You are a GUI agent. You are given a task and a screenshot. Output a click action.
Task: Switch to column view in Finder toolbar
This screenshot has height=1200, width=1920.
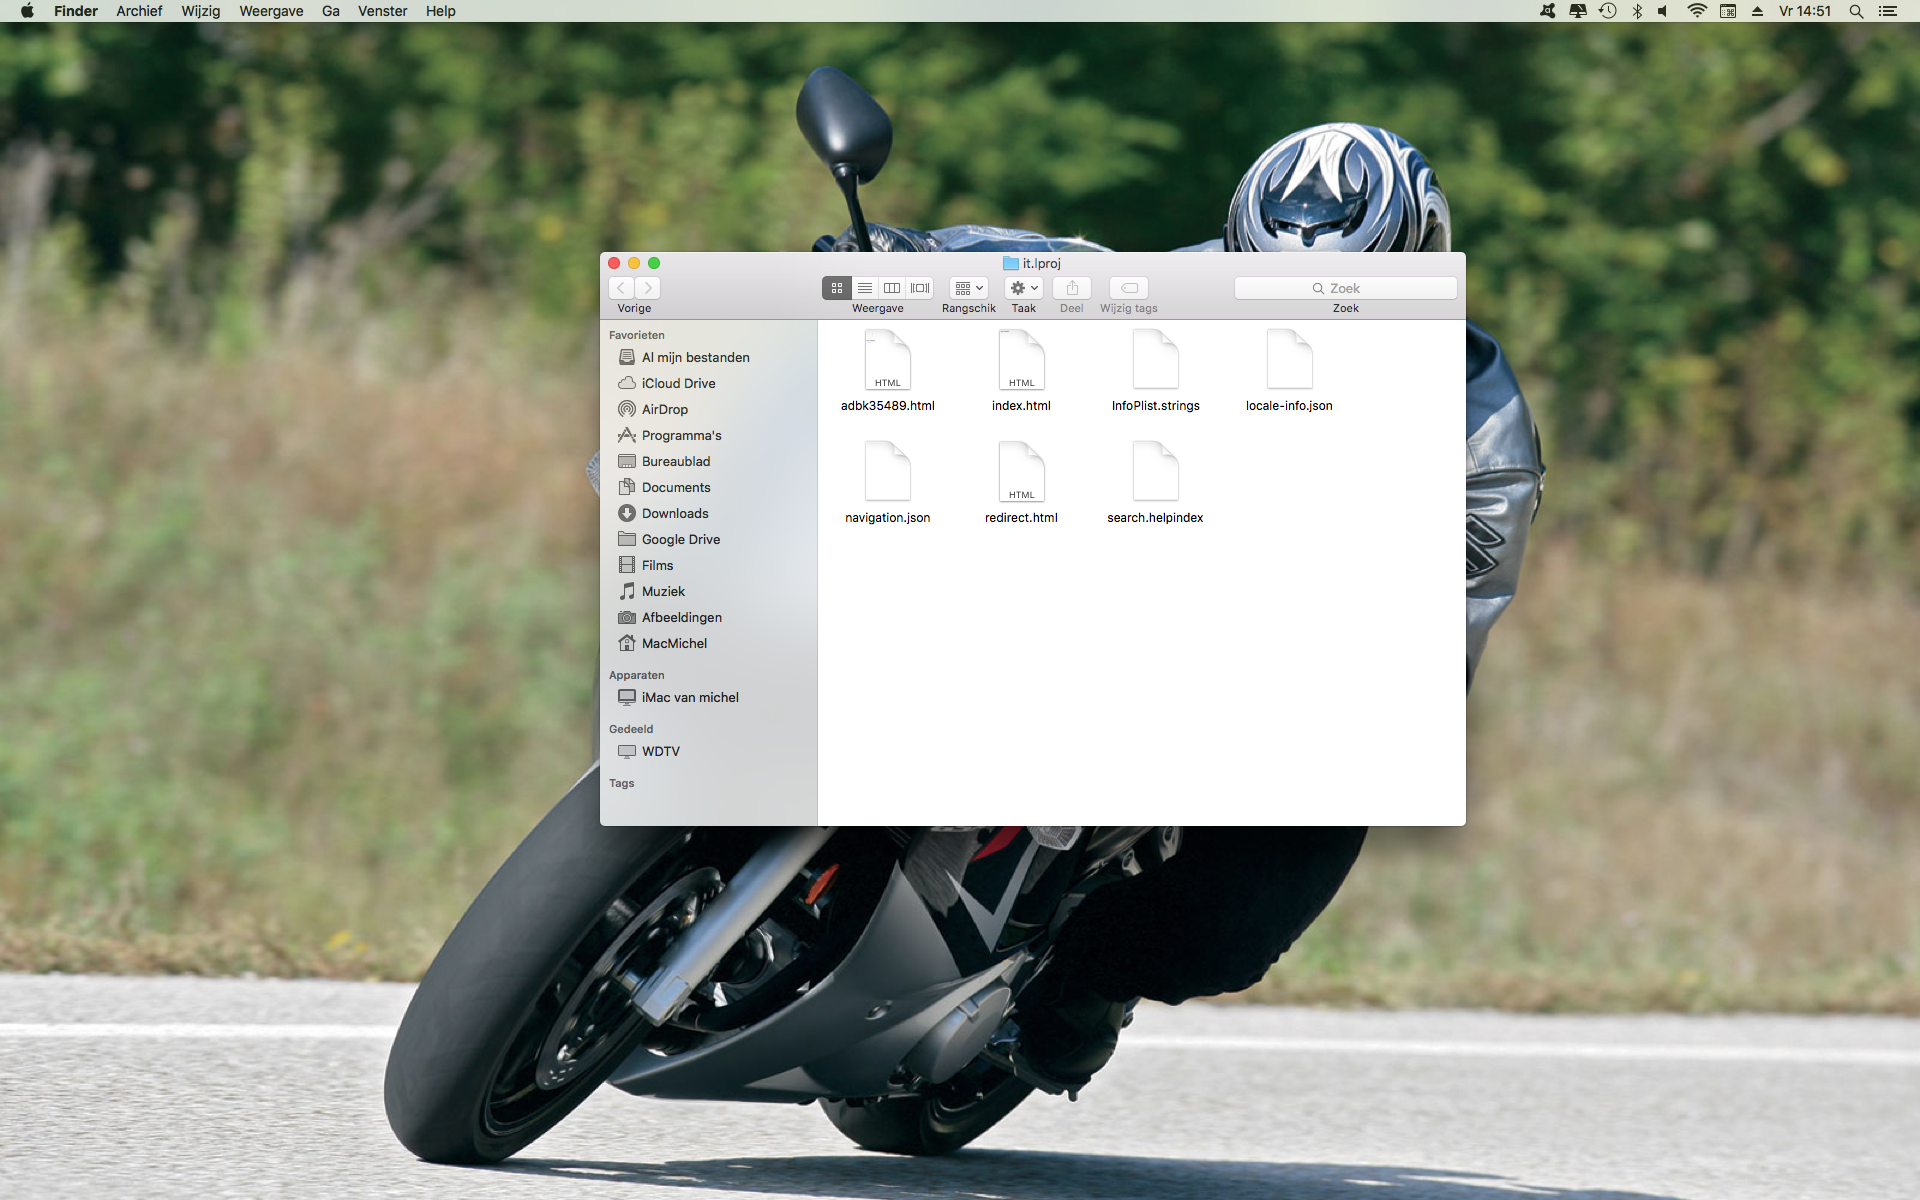[892, 288]
